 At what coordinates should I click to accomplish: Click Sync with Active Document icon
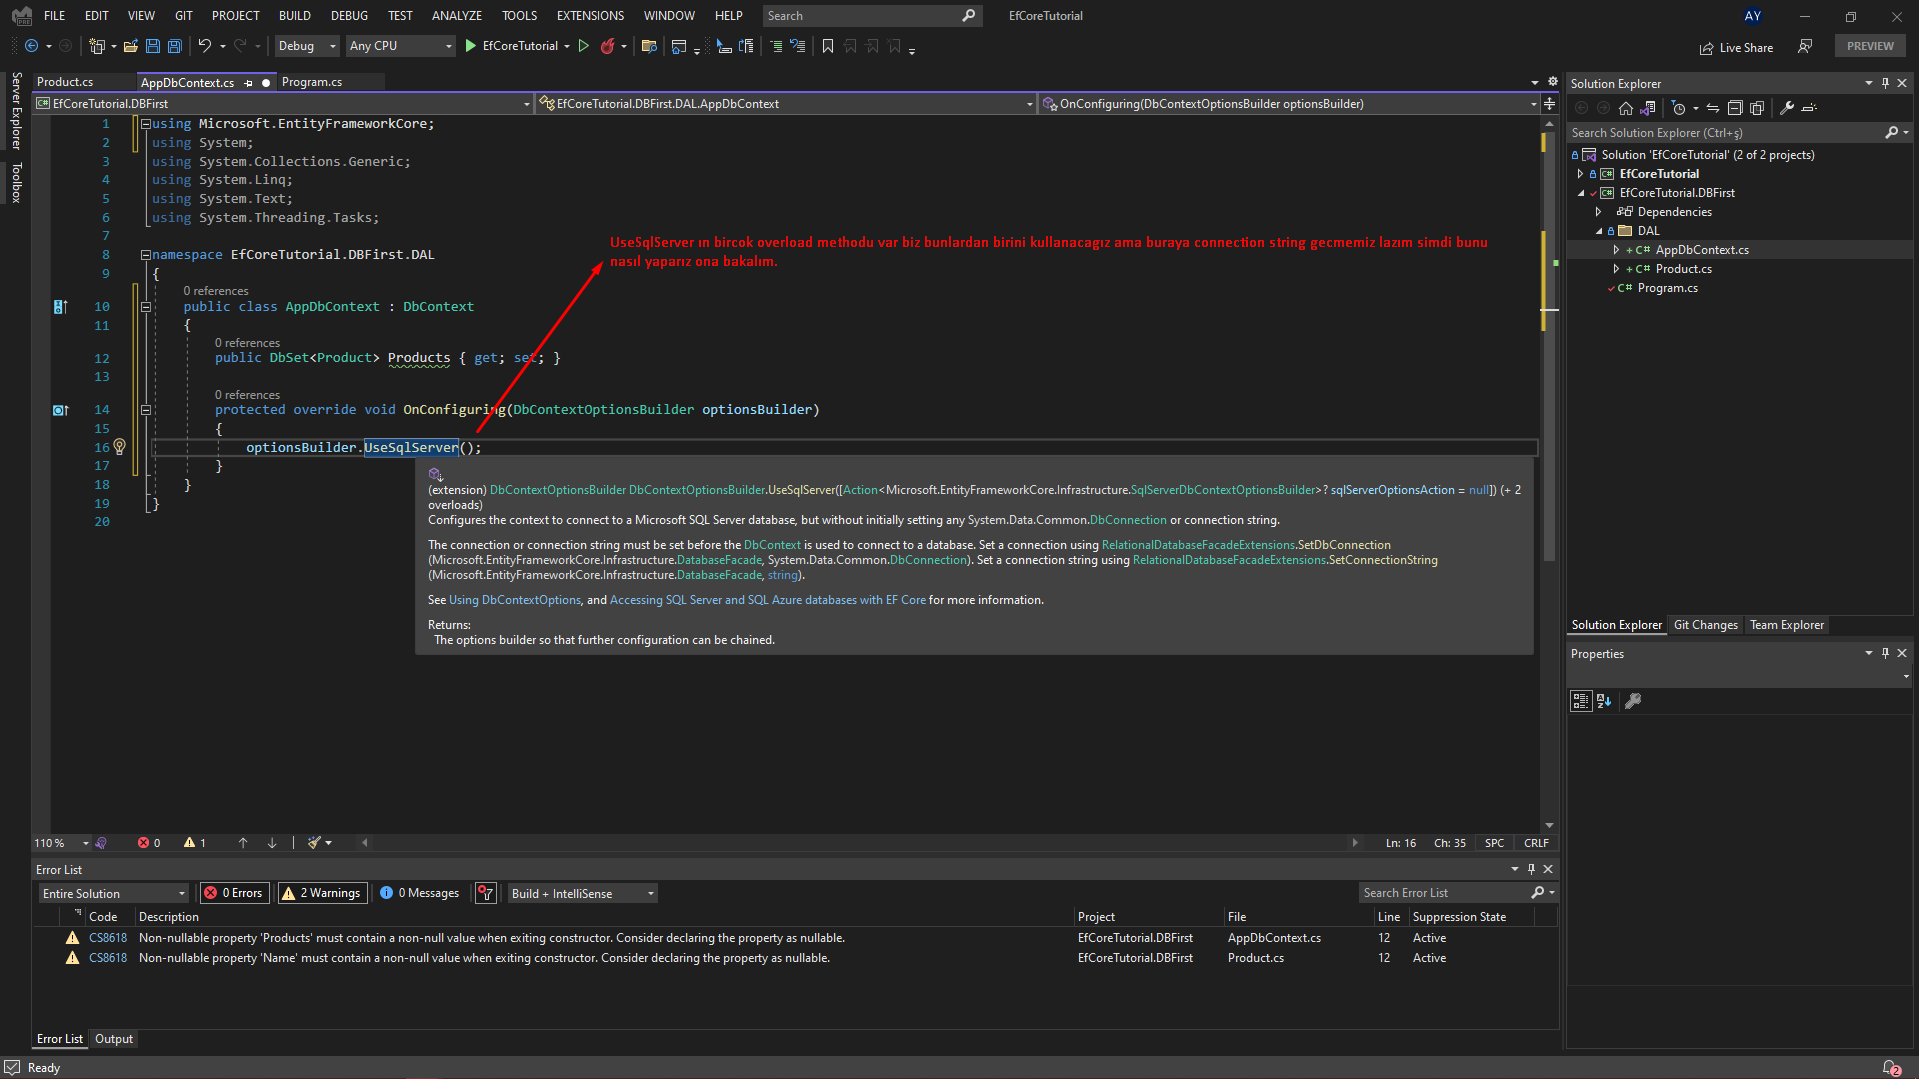pos(1713,108)
